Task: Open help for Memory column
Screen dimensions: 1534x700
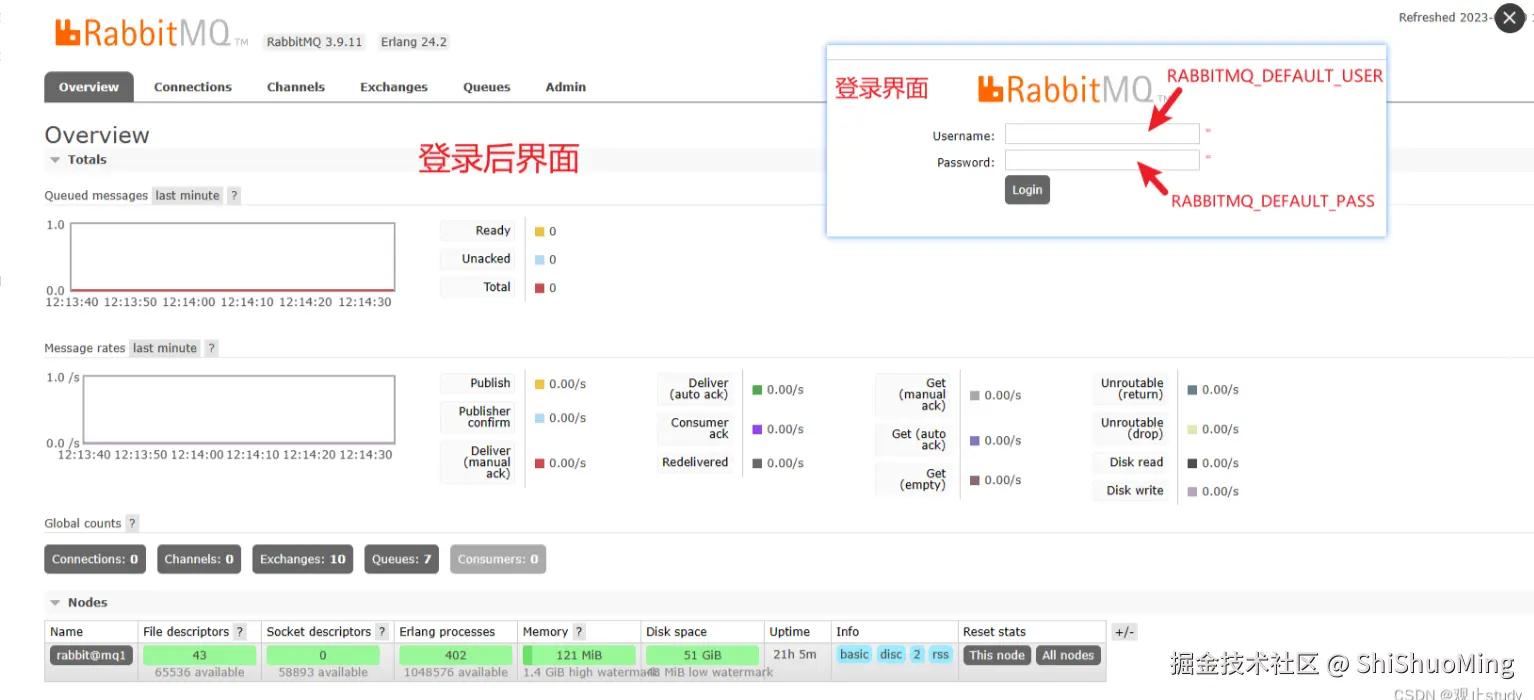Action: [x=579, y=632]
